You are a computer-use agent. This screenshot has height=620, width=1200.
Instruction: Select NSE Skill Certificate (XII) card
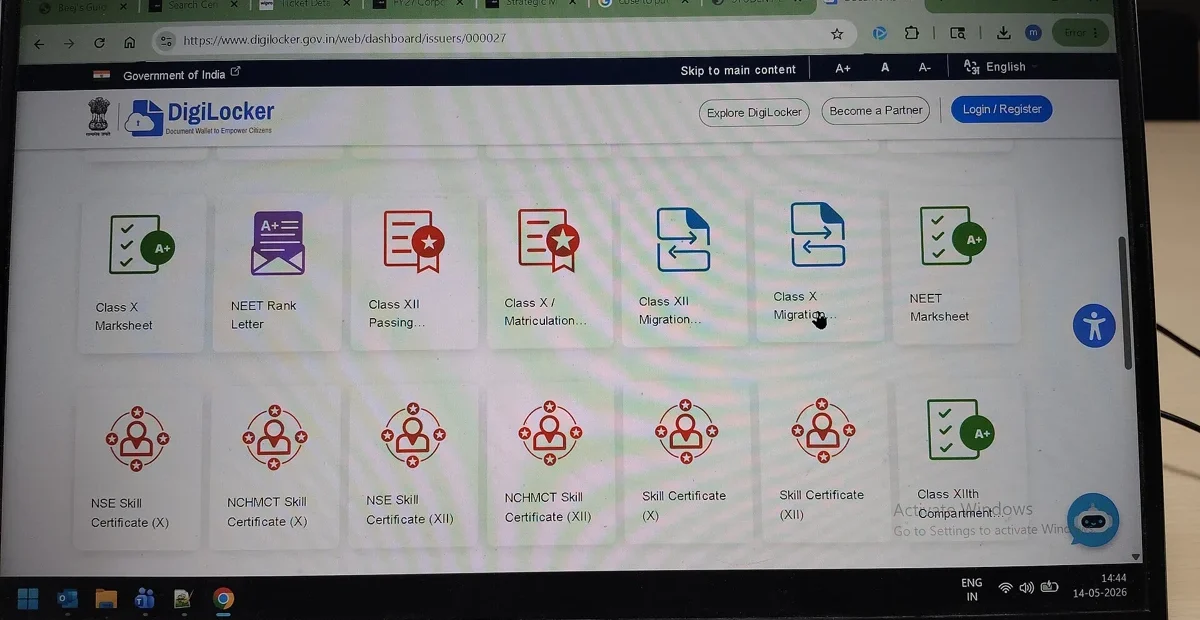click(411, 465)
